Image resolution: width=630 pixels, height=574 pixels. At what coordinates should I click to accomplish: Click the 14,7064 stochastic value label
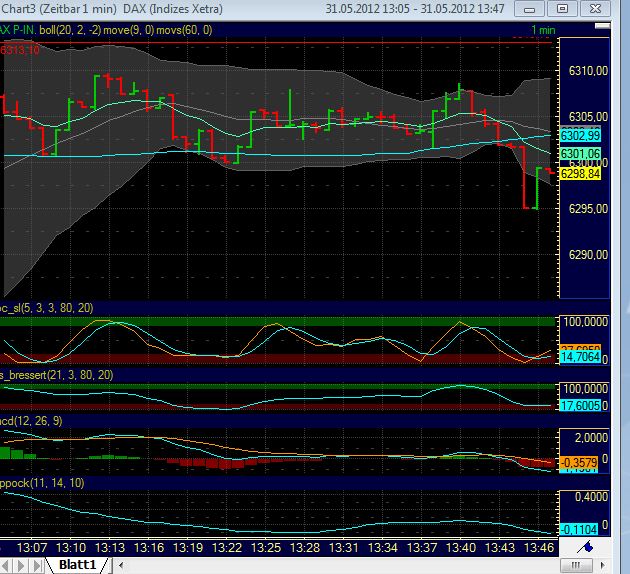[580, 357]
